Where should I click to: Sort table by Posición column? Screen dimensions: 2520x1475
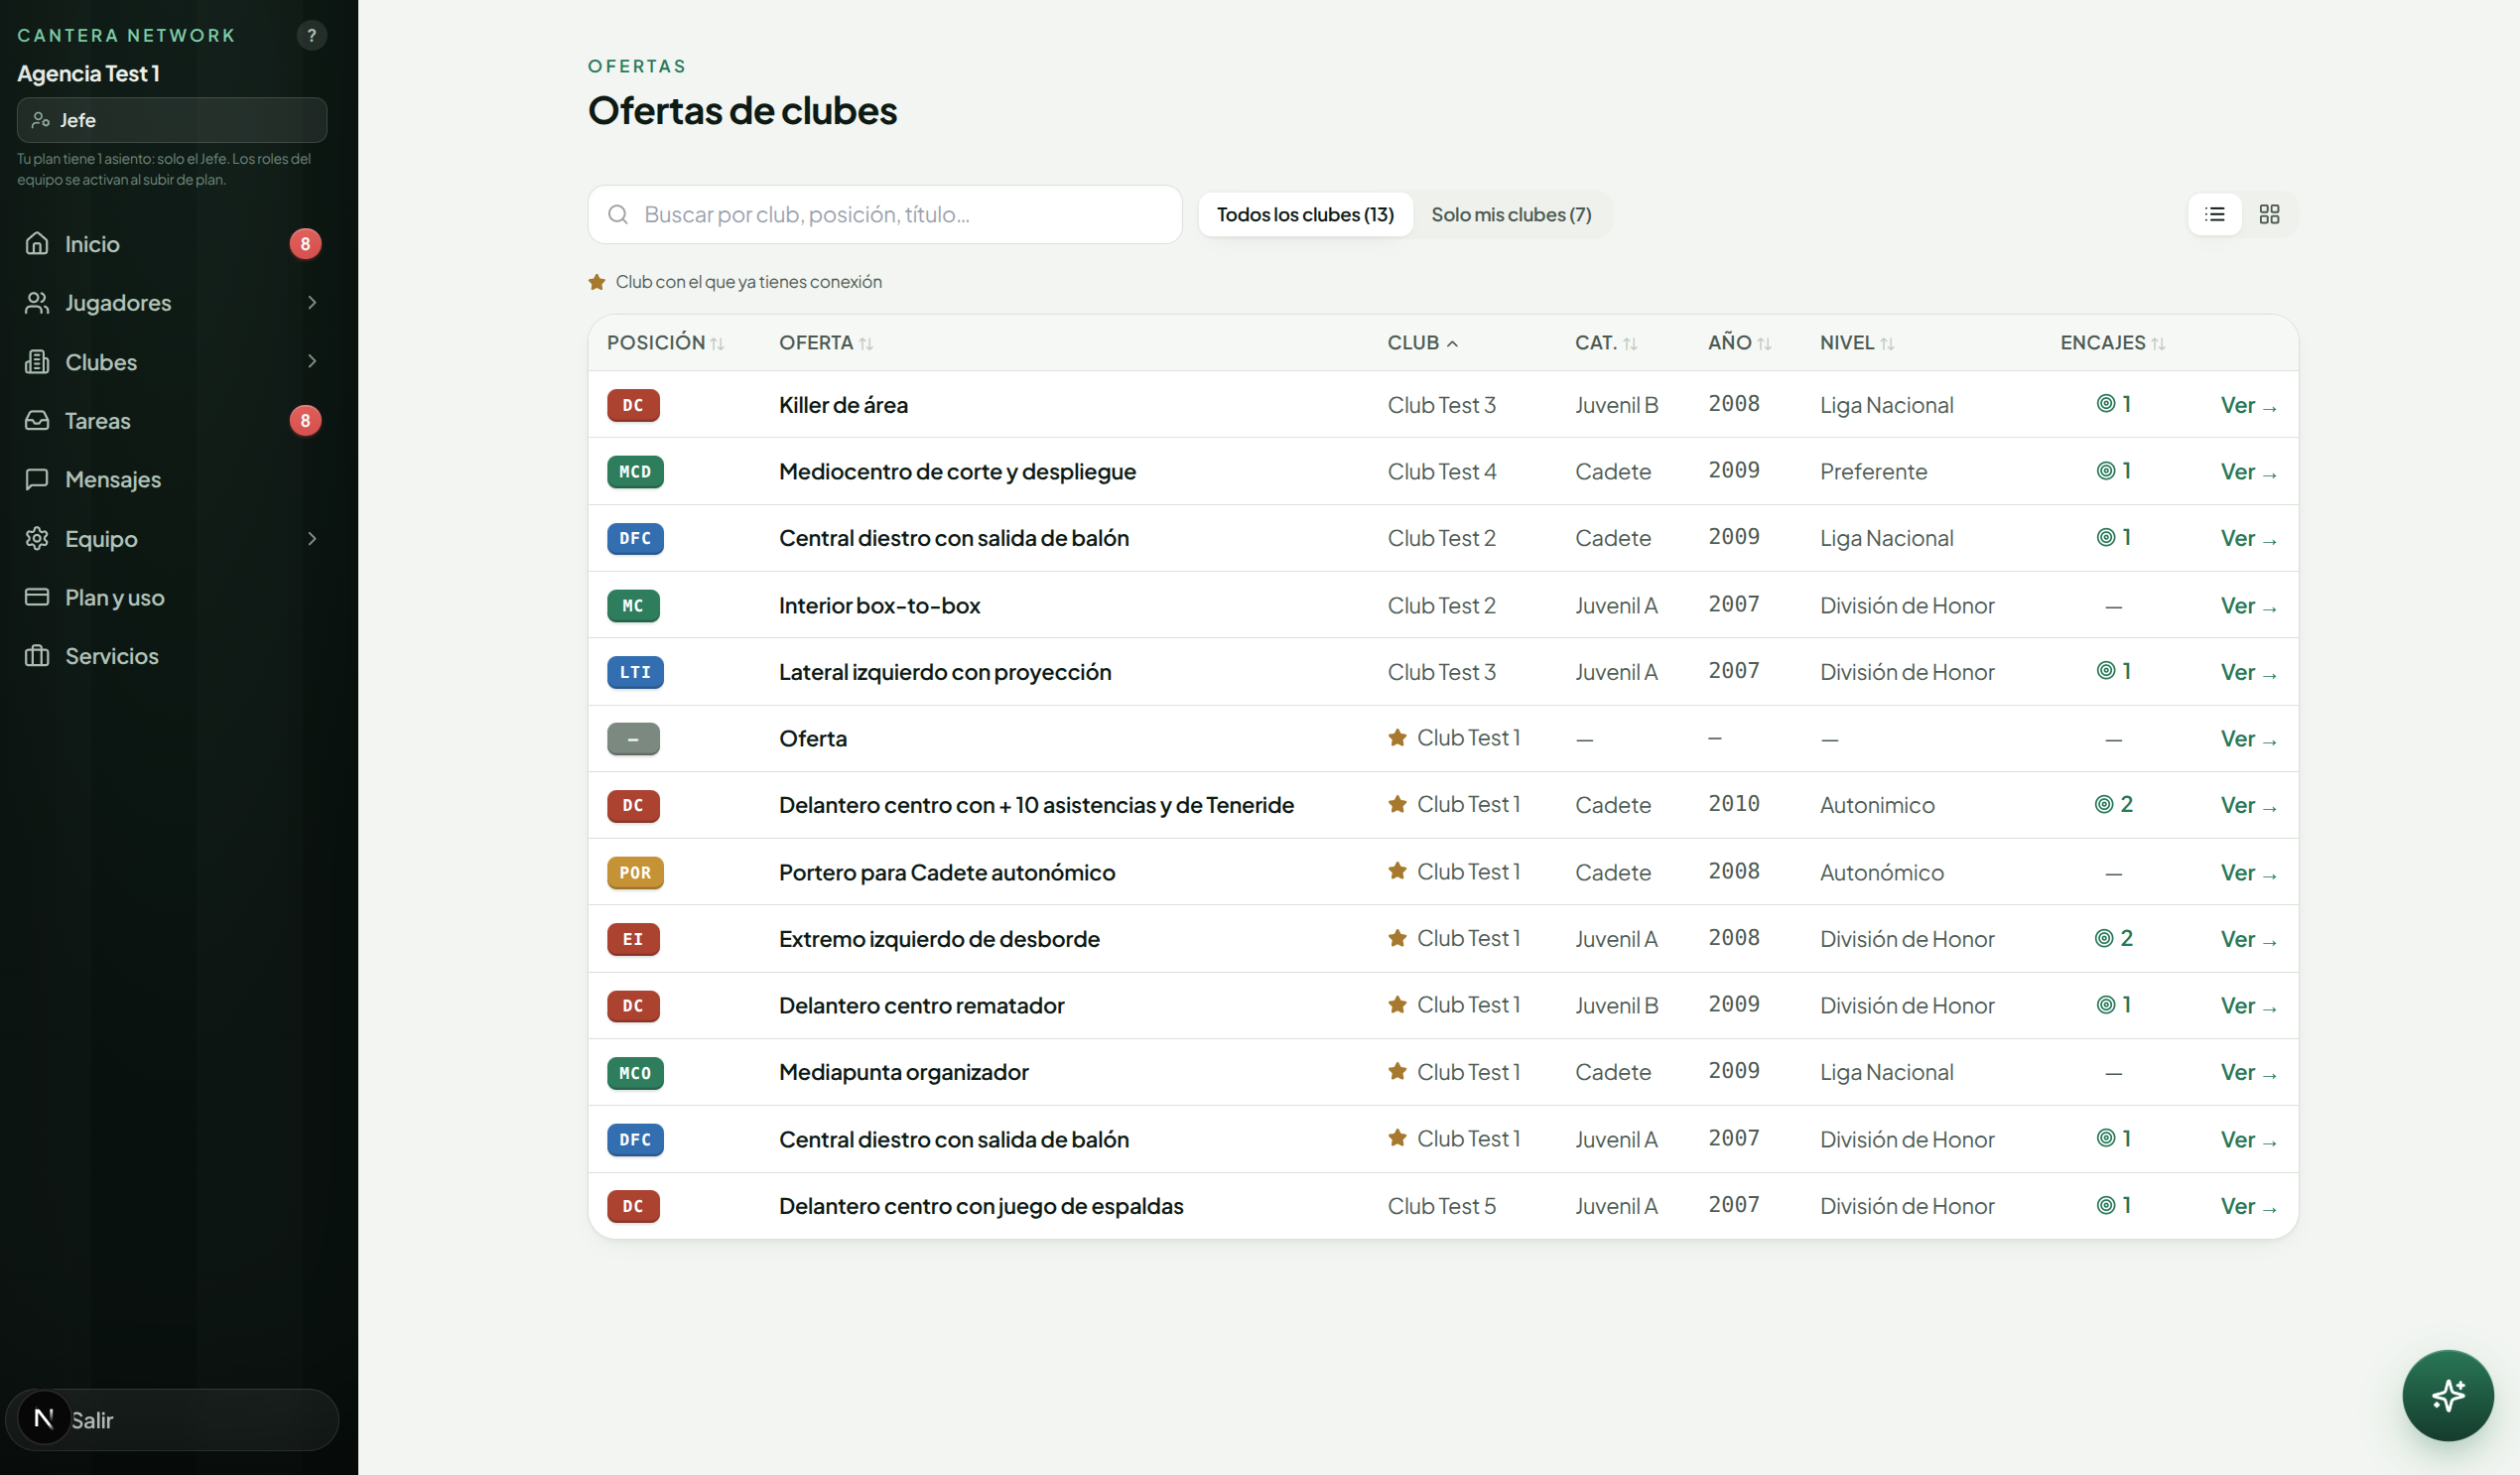665,343
